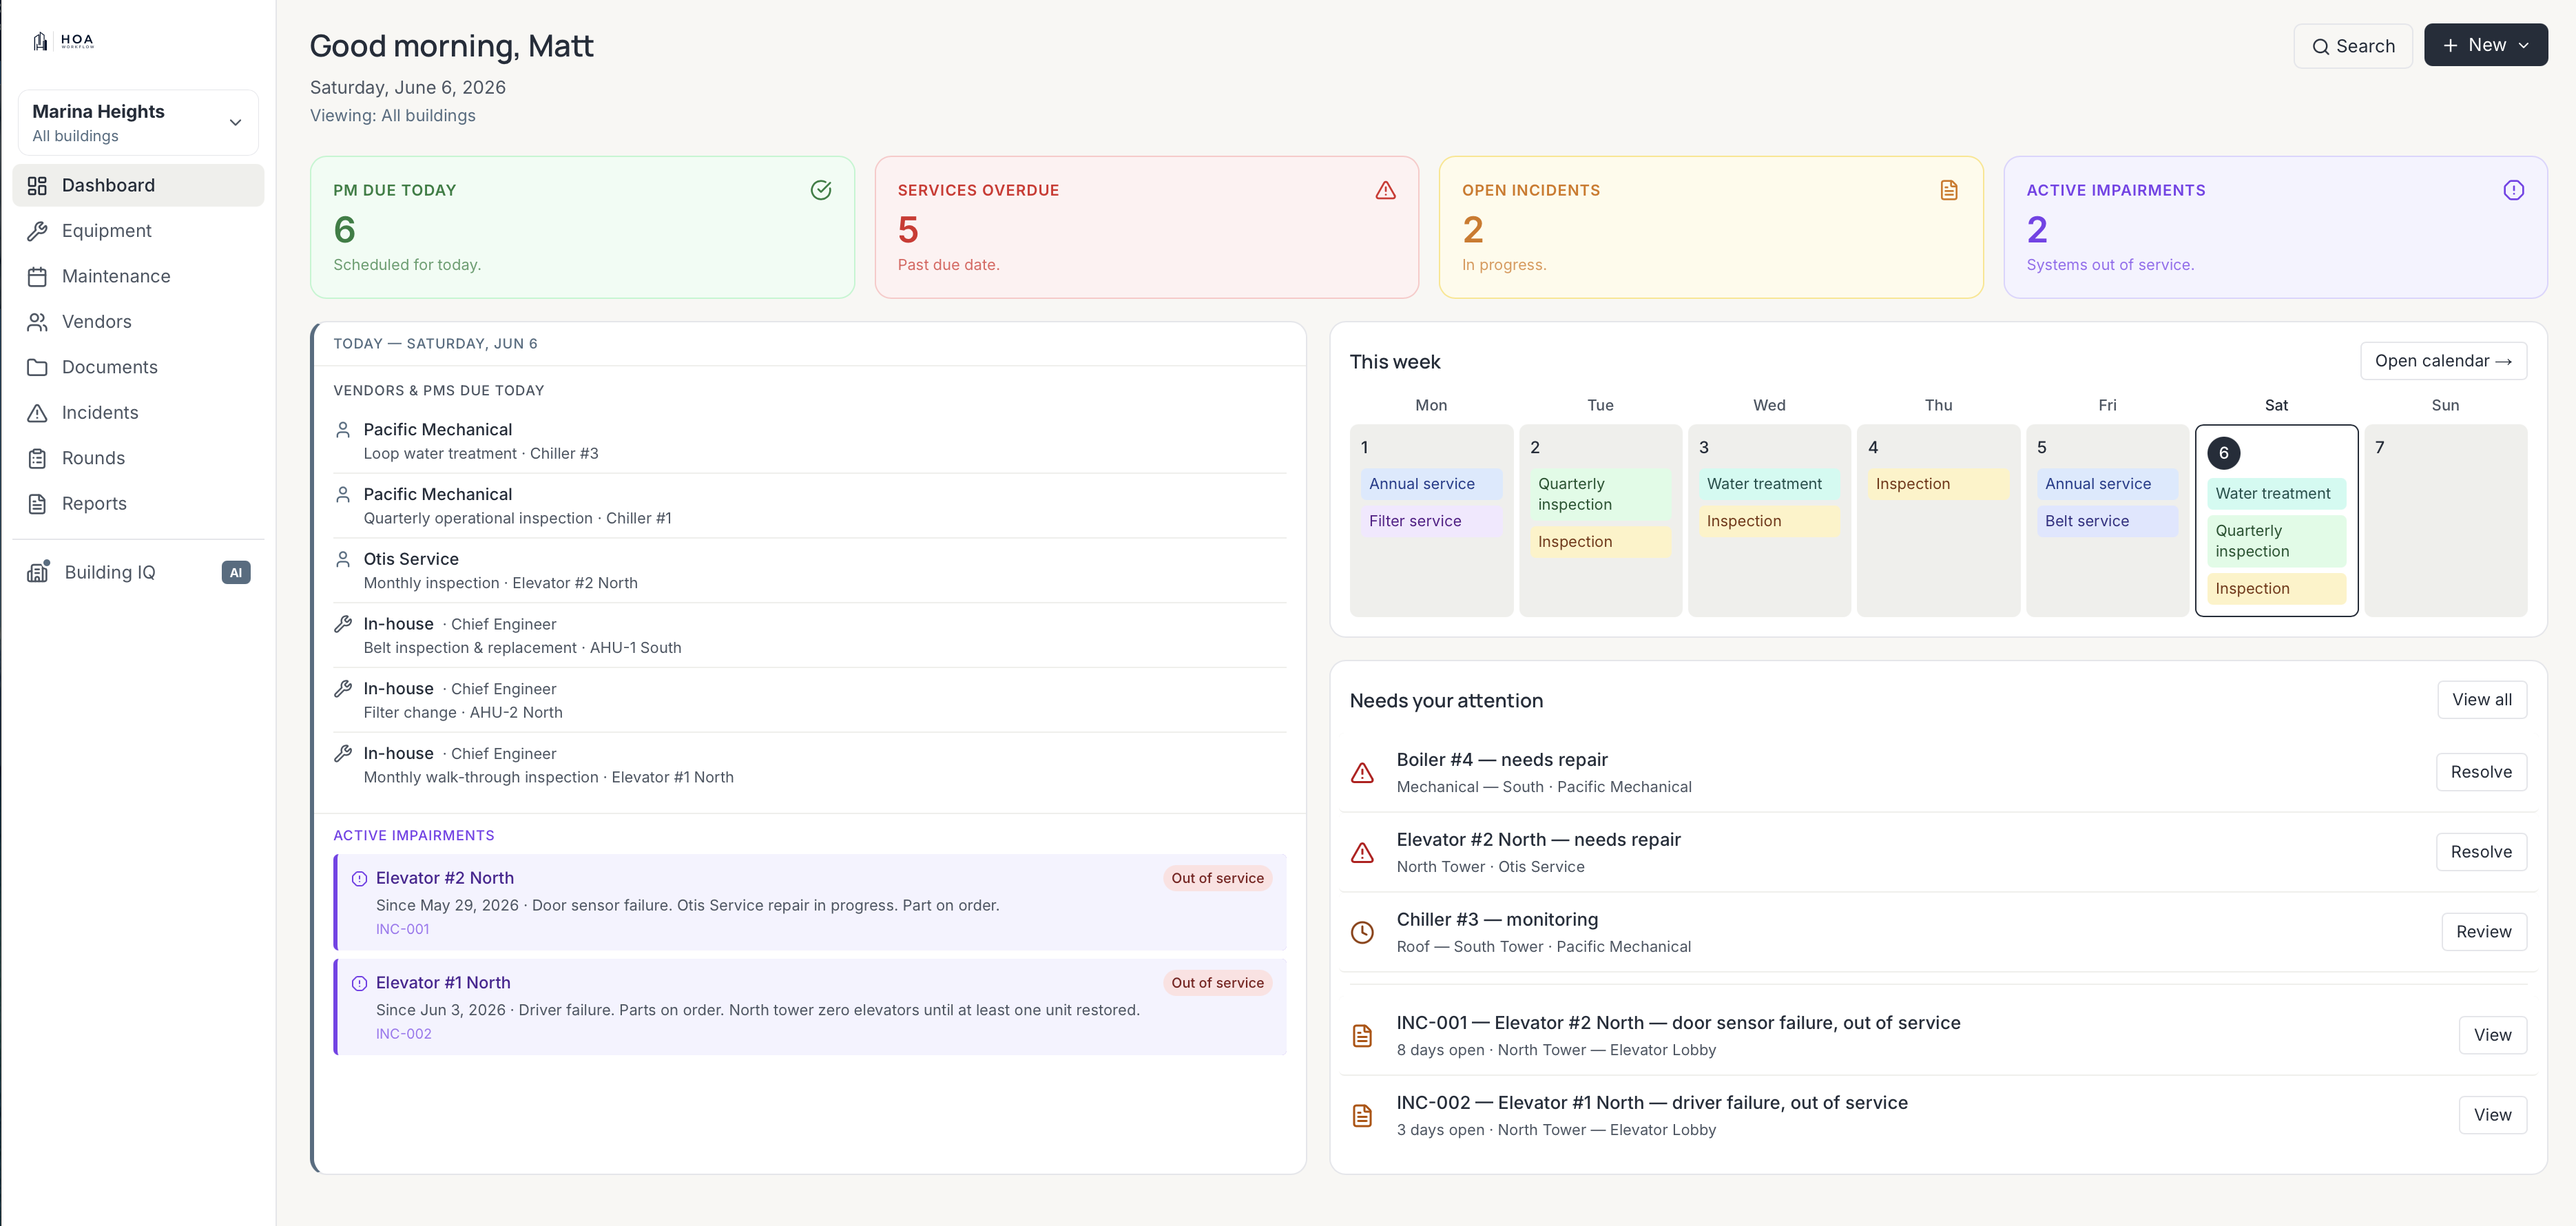Viewport: 2576px width, 1226px height.
Task: Open the INC-002 incident link
Action: click(403, 1034)
